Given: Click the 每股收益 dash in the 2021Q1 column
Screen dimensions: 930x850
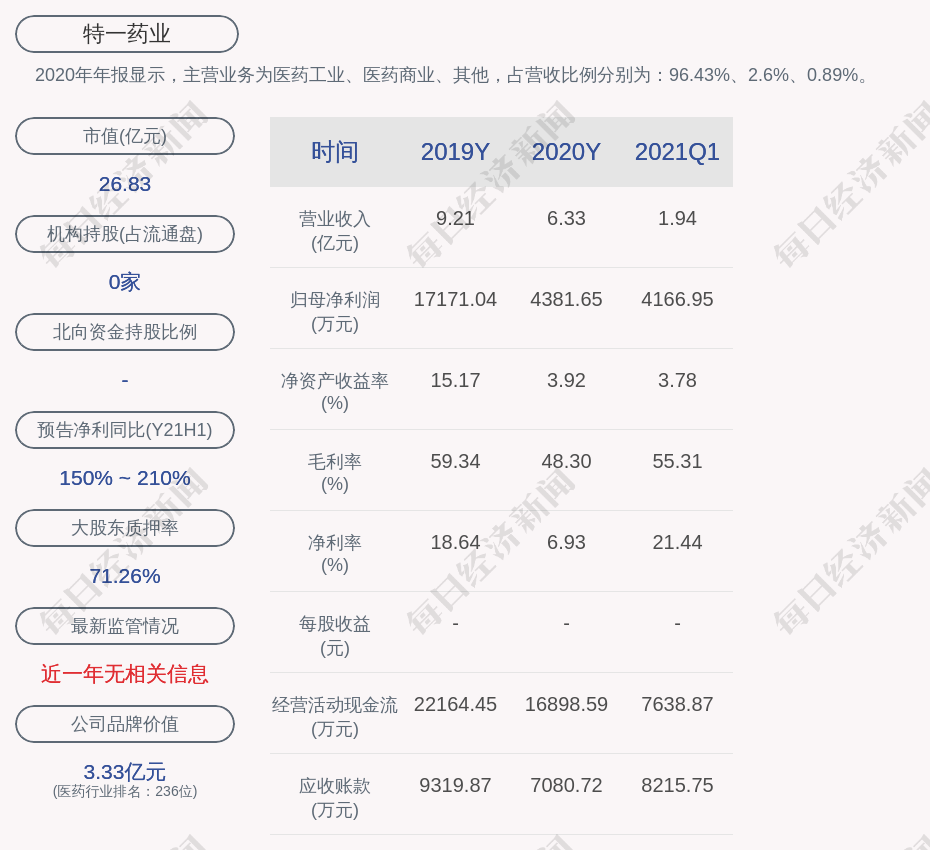Looking at the screenshot, I should click(677, 623).
